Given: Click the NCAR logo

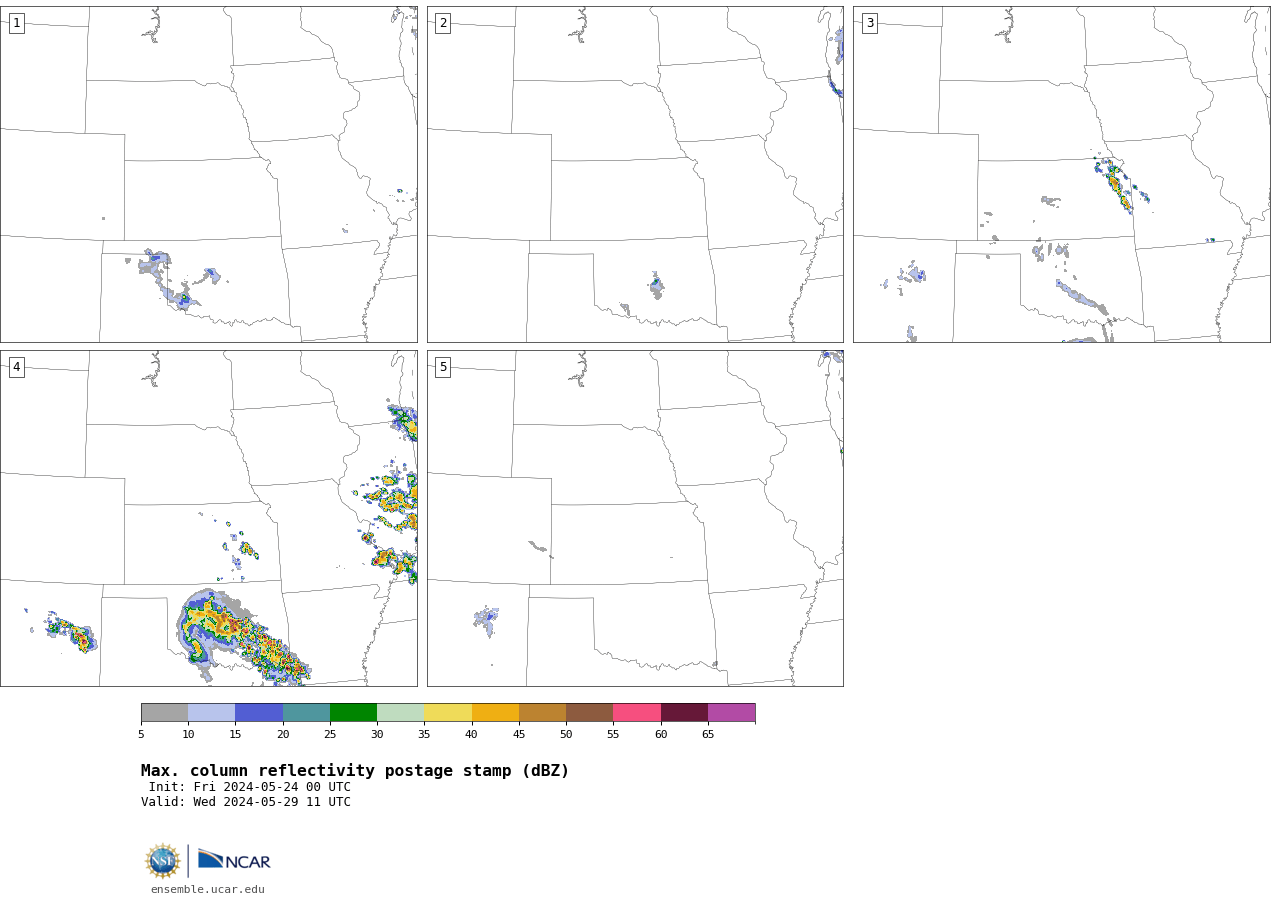Looking at the screenshot, I should 234,860.
